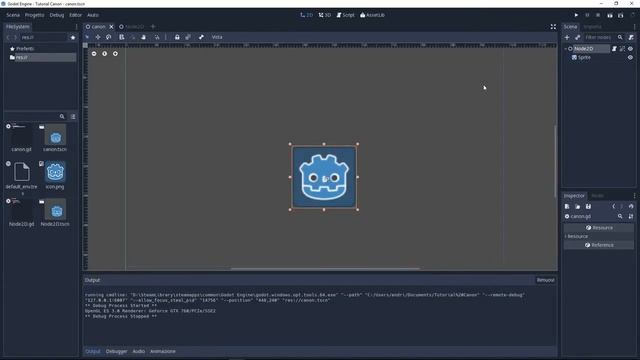Play the project
This screenshot has height=360, width=640.
(x=576, y=15)
